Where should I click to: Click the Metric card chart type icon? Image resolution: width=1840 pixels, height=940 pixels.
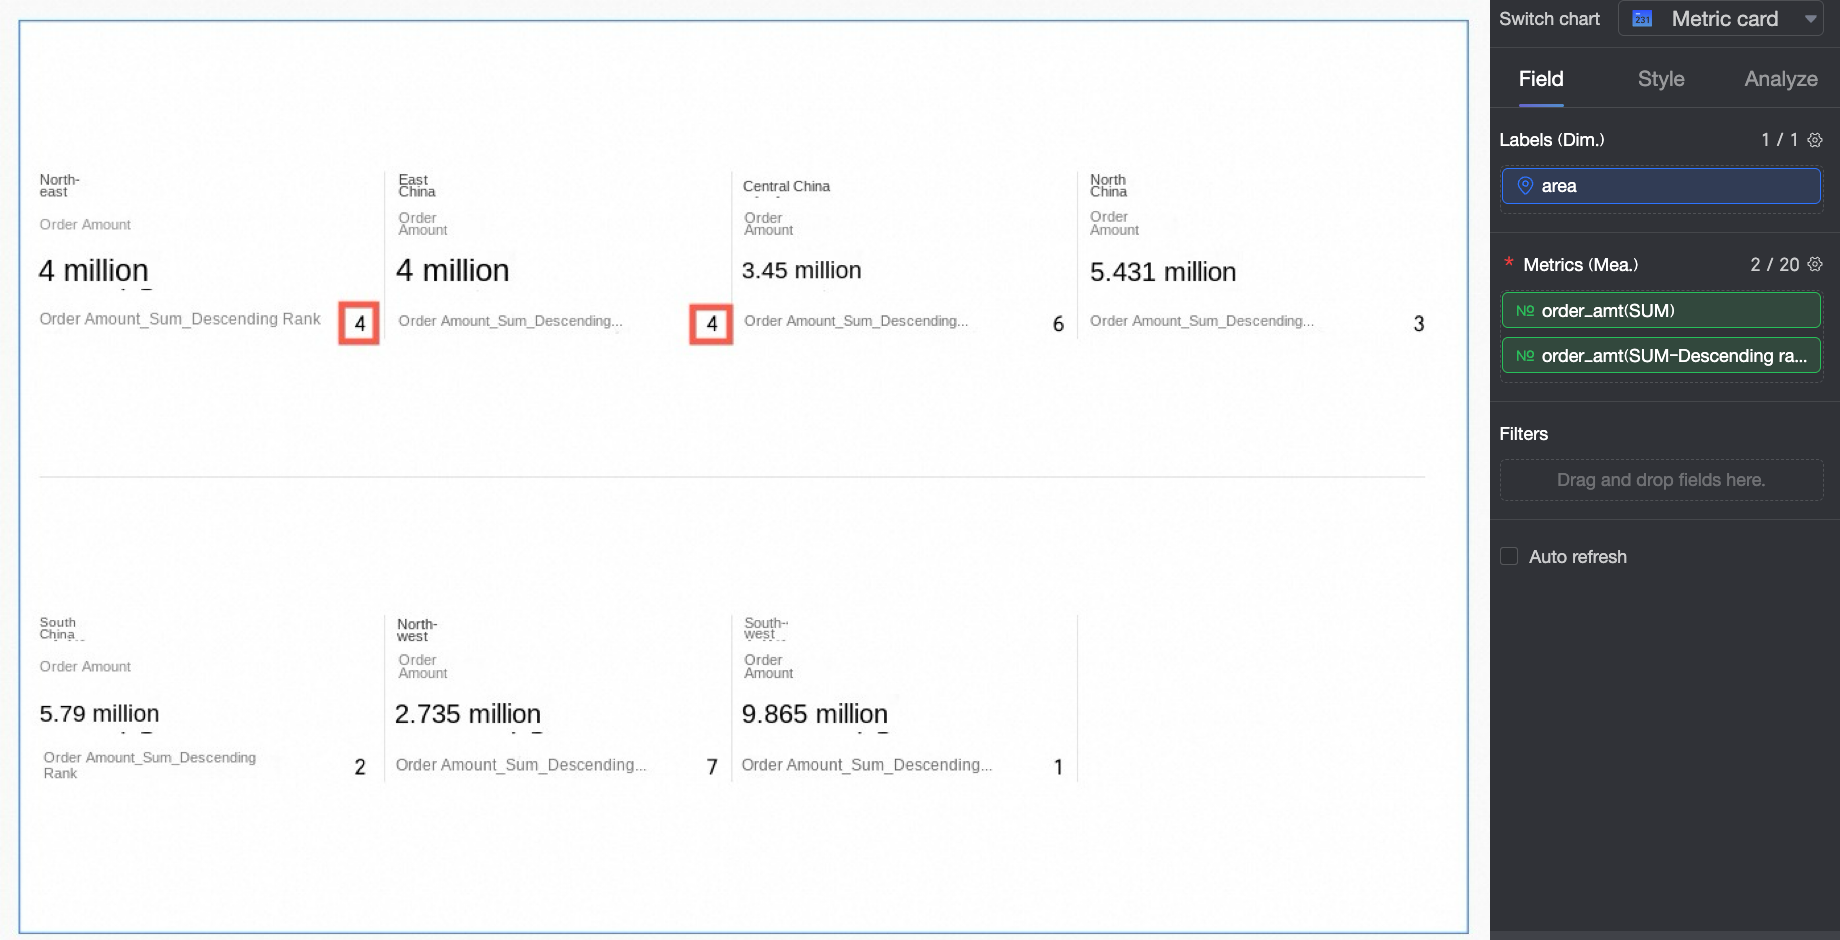1642,19
